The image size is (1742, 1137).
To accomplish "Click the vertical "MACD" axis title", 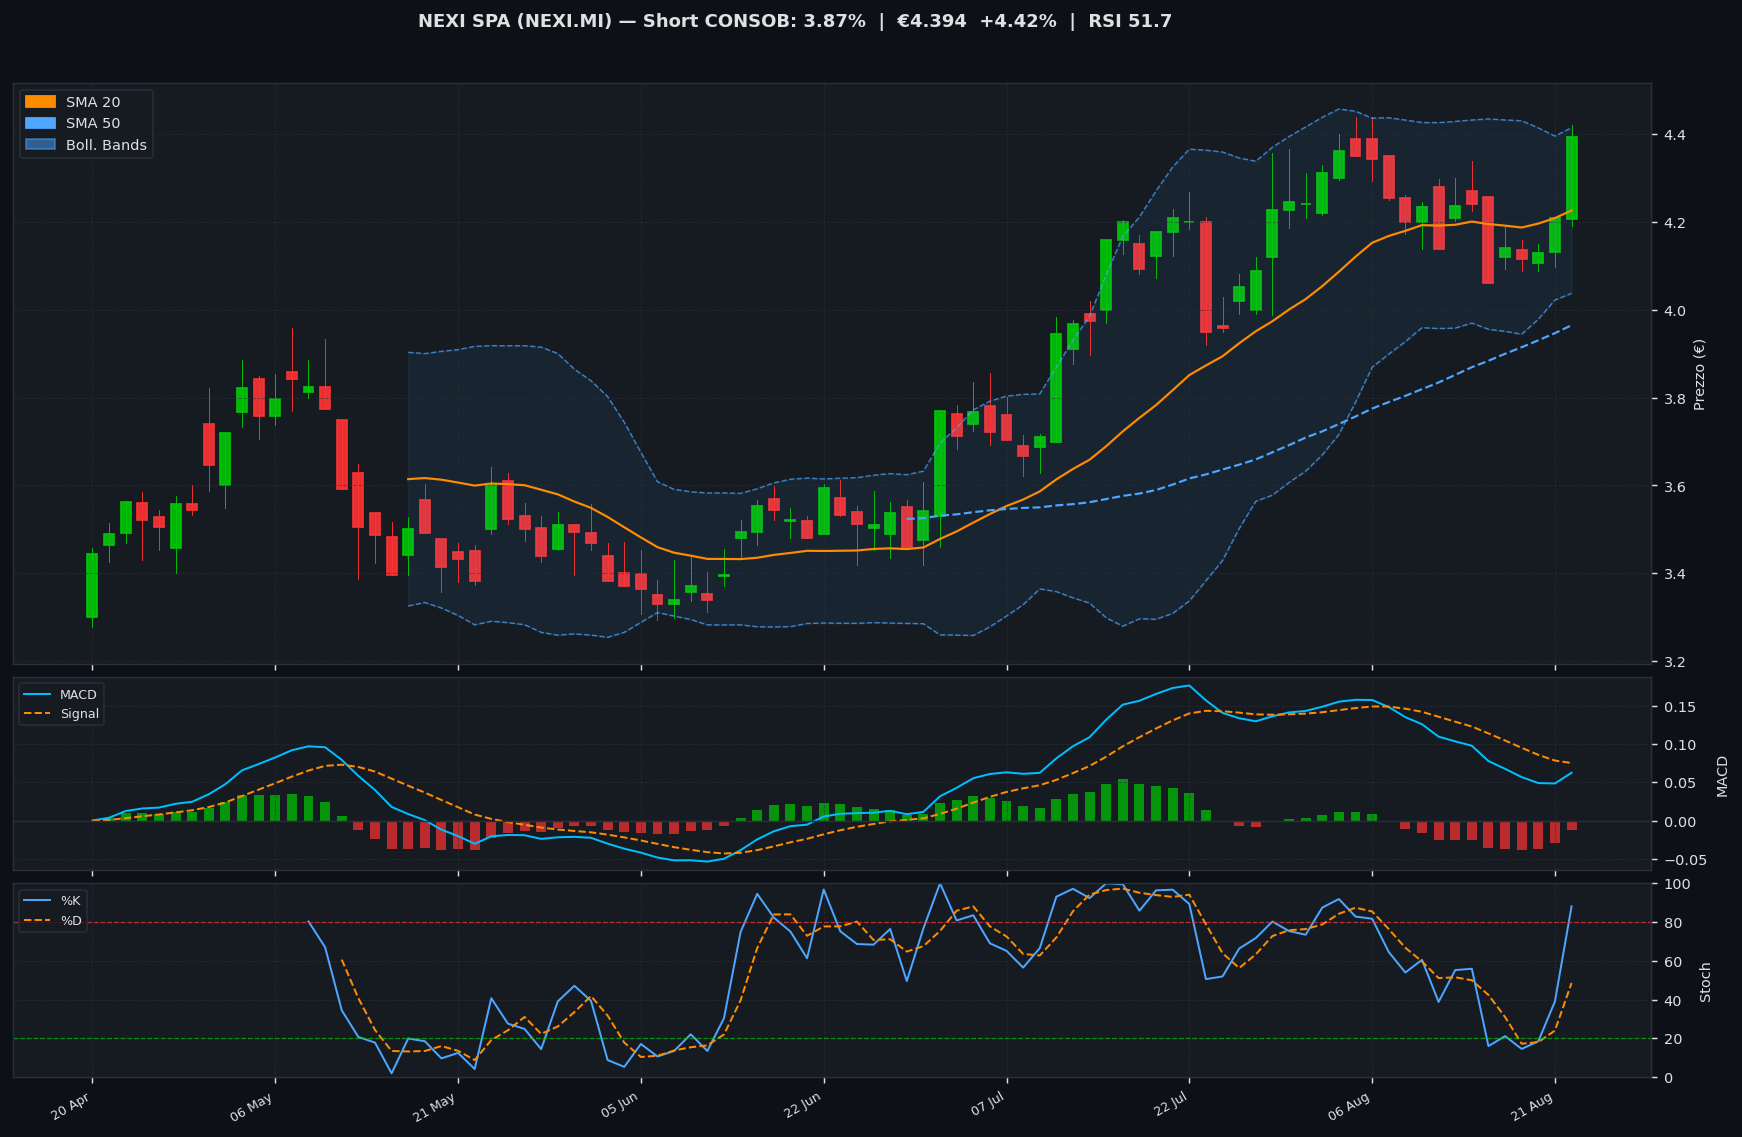I will tap(1722, 776).
